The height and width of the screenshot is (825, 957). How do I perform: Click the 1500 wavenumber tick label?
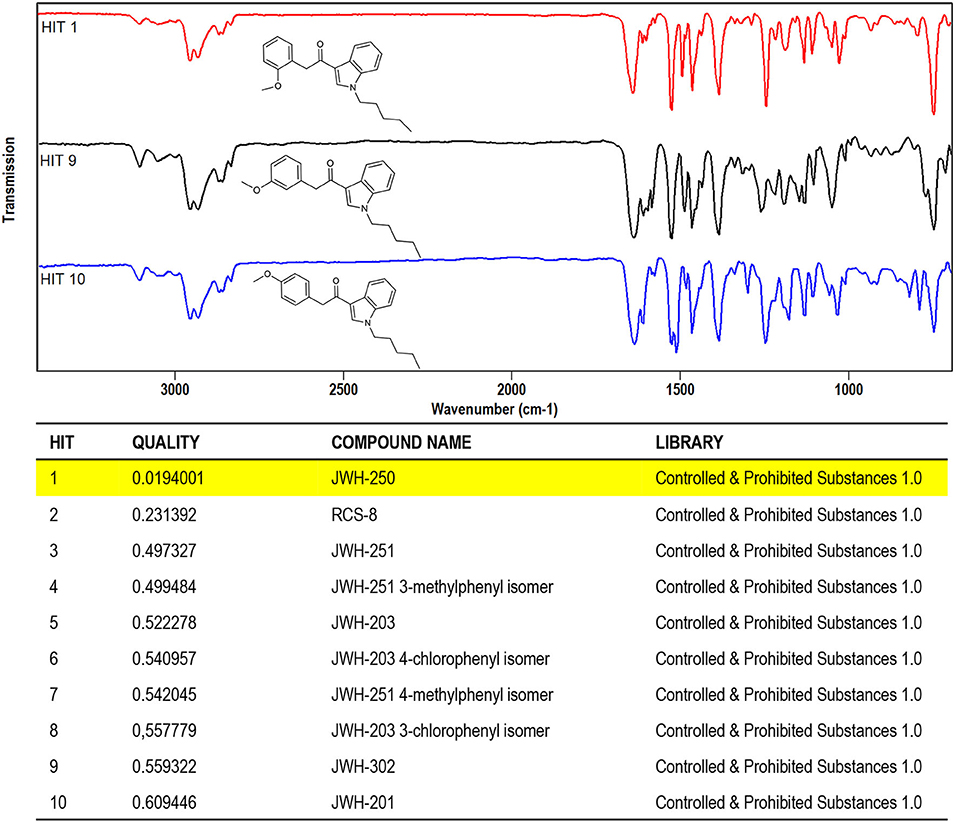point(680,389)
